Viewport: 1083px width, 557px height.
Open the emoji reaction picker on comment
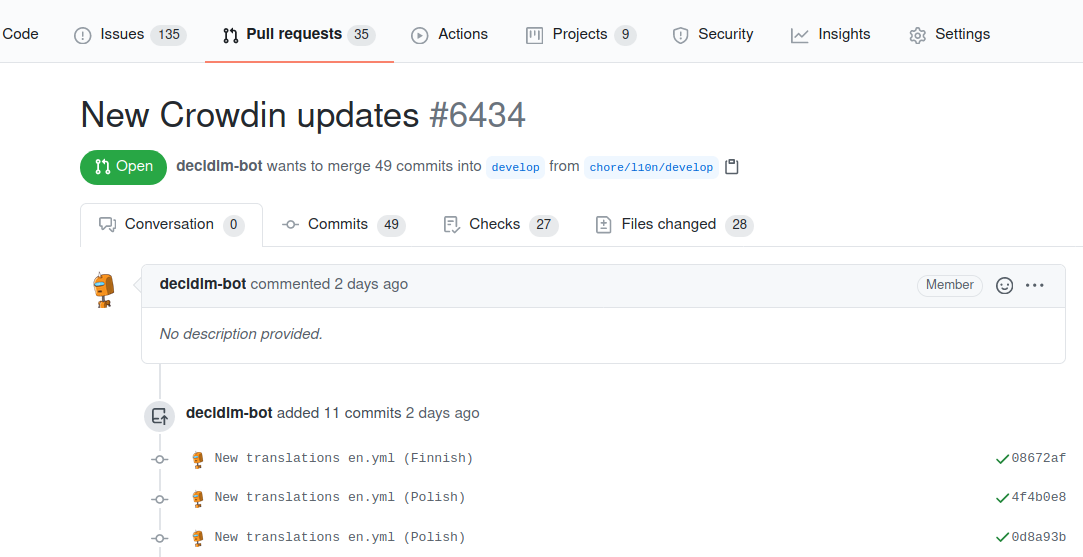click(x=1005, y=285)
